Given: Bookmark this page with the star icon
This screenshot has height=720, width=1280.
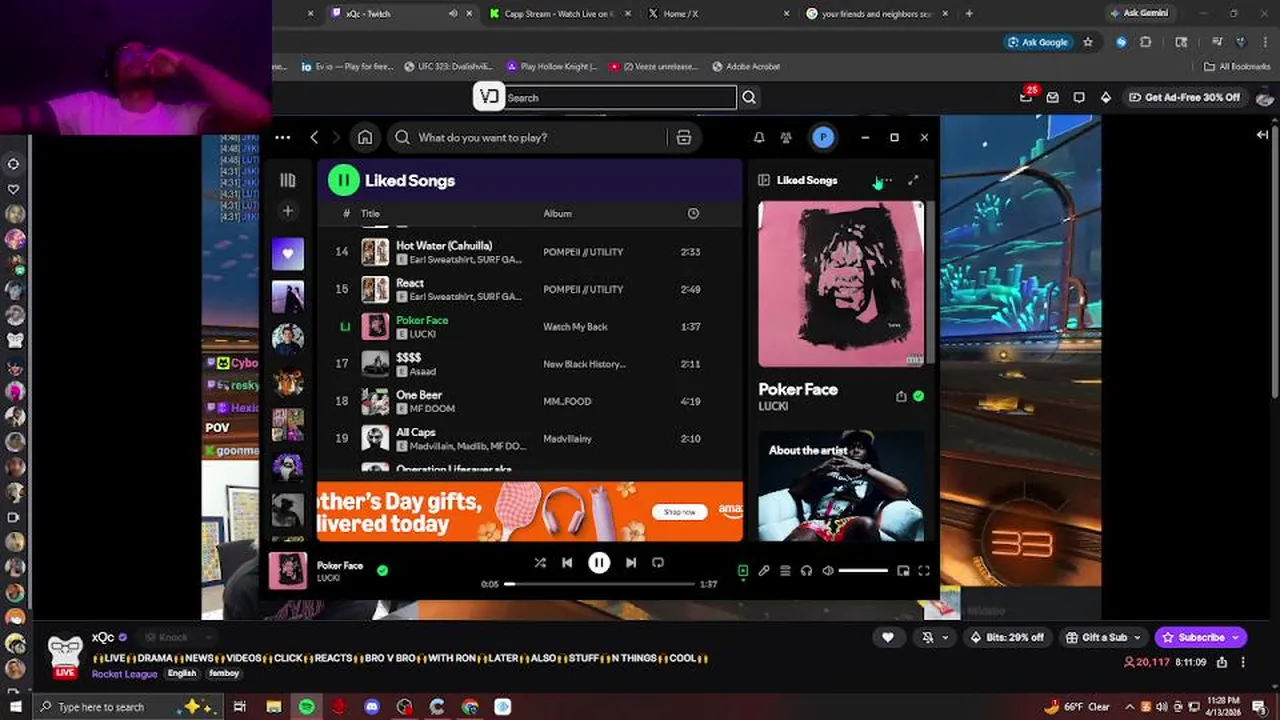Looking at the screenshot, I should [x=1088, y=42].
